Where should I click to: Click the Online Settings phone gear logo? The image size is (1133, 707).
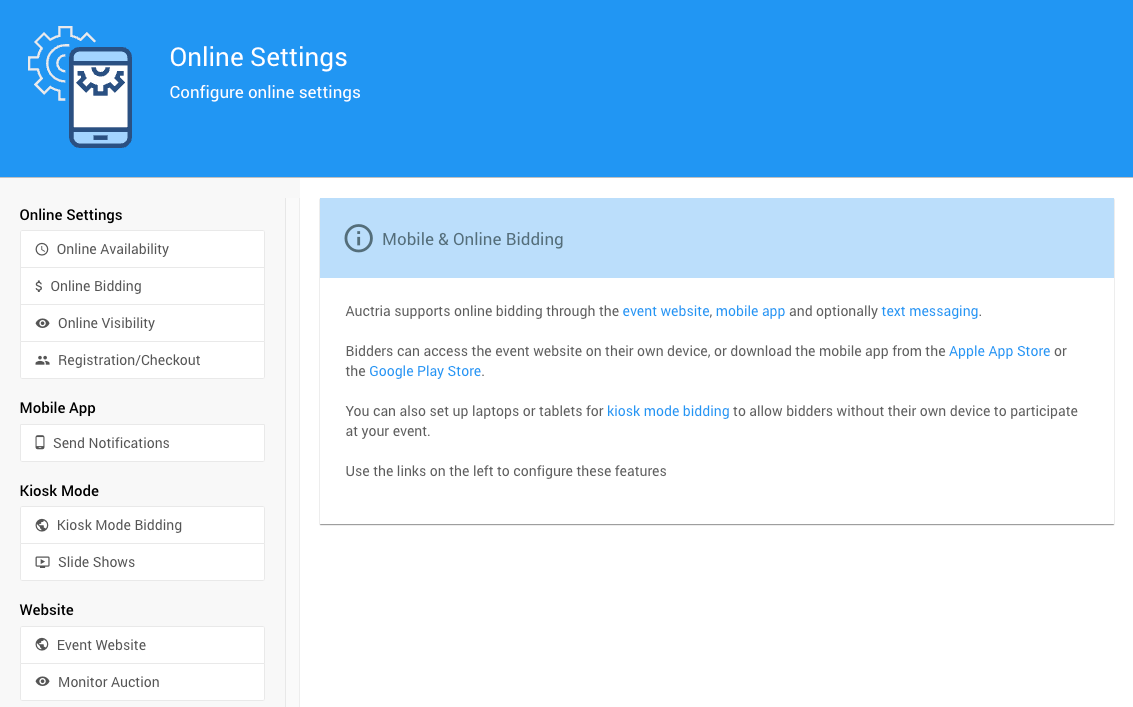pyautogui.click(x=81, y=88)
